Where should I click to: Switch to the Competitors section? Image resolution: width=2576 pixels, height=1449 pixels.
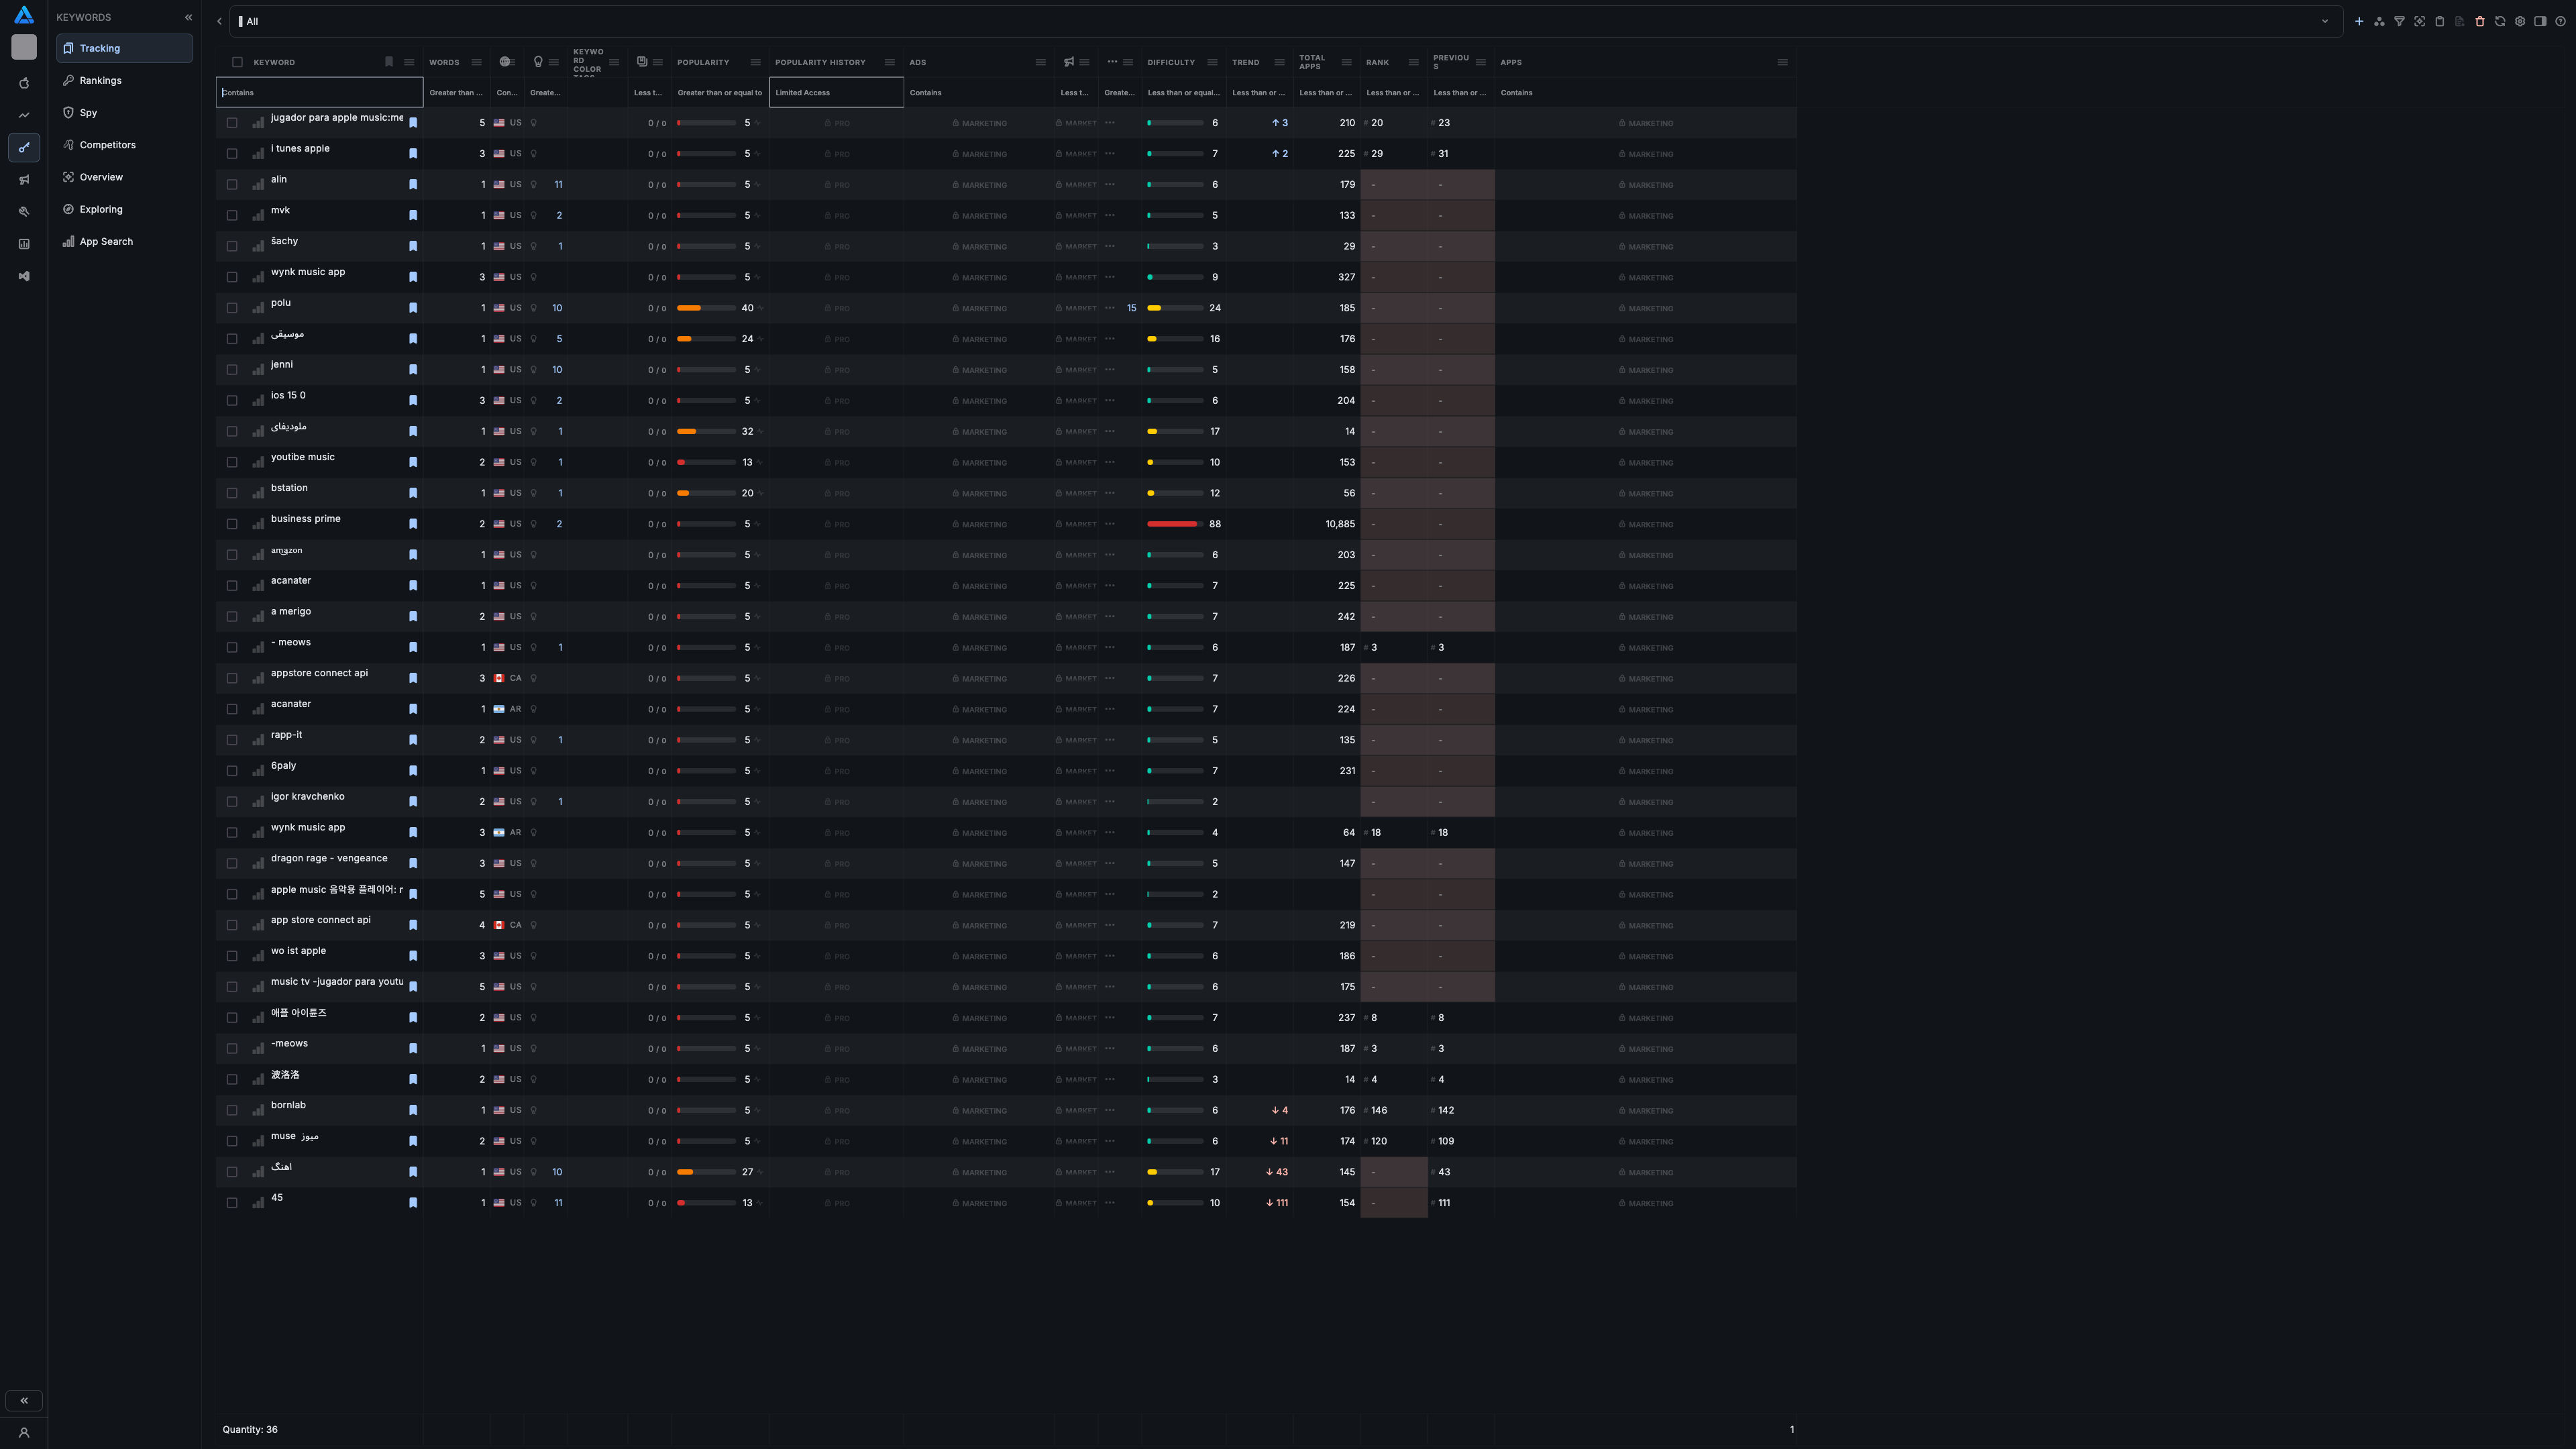[107, 145]
